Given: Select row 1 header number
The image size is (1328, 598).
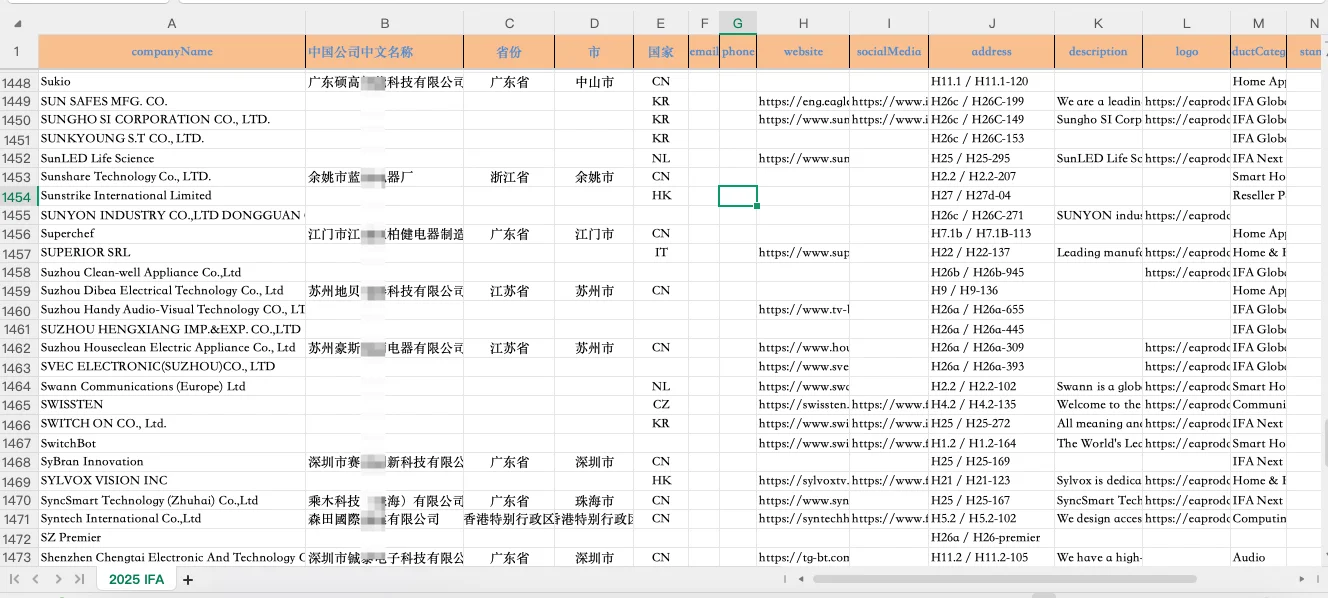Looking at the screenshot, I should pos(18,51).
